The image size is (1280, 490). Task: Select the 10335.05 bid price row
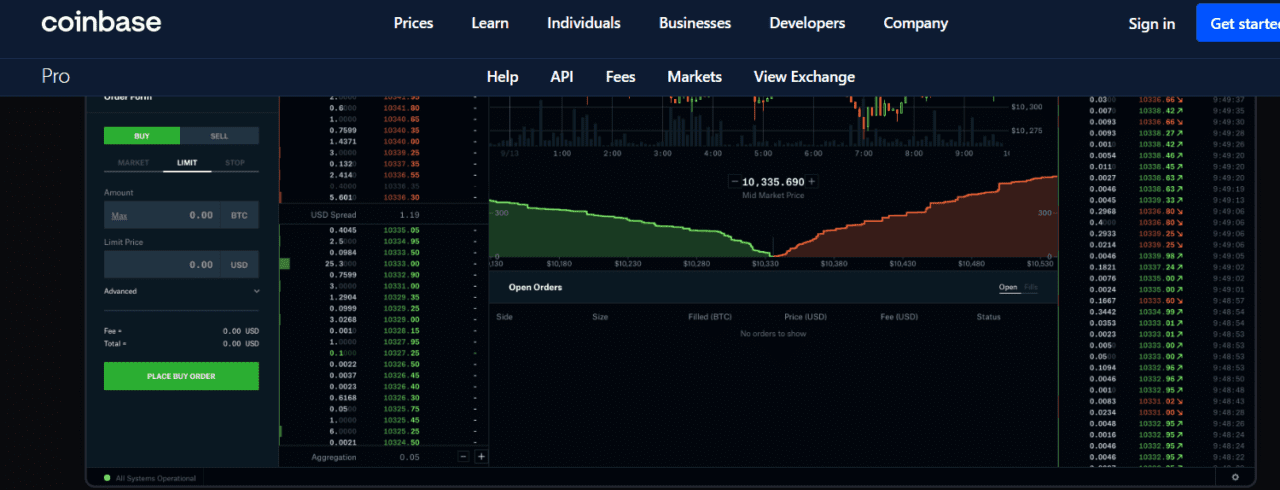[383, 230]
